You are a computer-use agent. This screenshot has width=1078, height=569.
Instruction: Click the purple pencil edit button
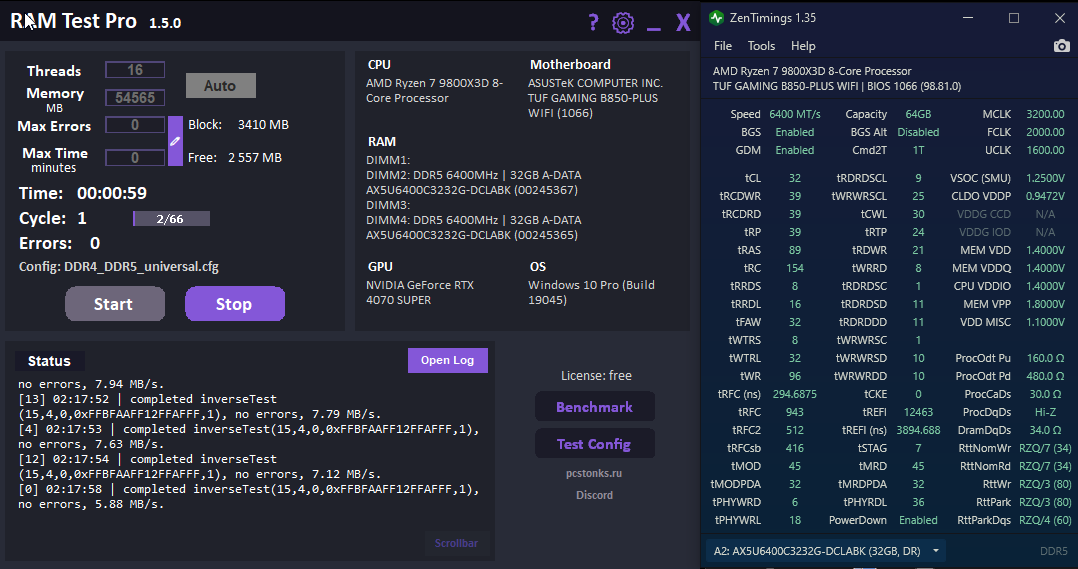(x=175, y=141)
